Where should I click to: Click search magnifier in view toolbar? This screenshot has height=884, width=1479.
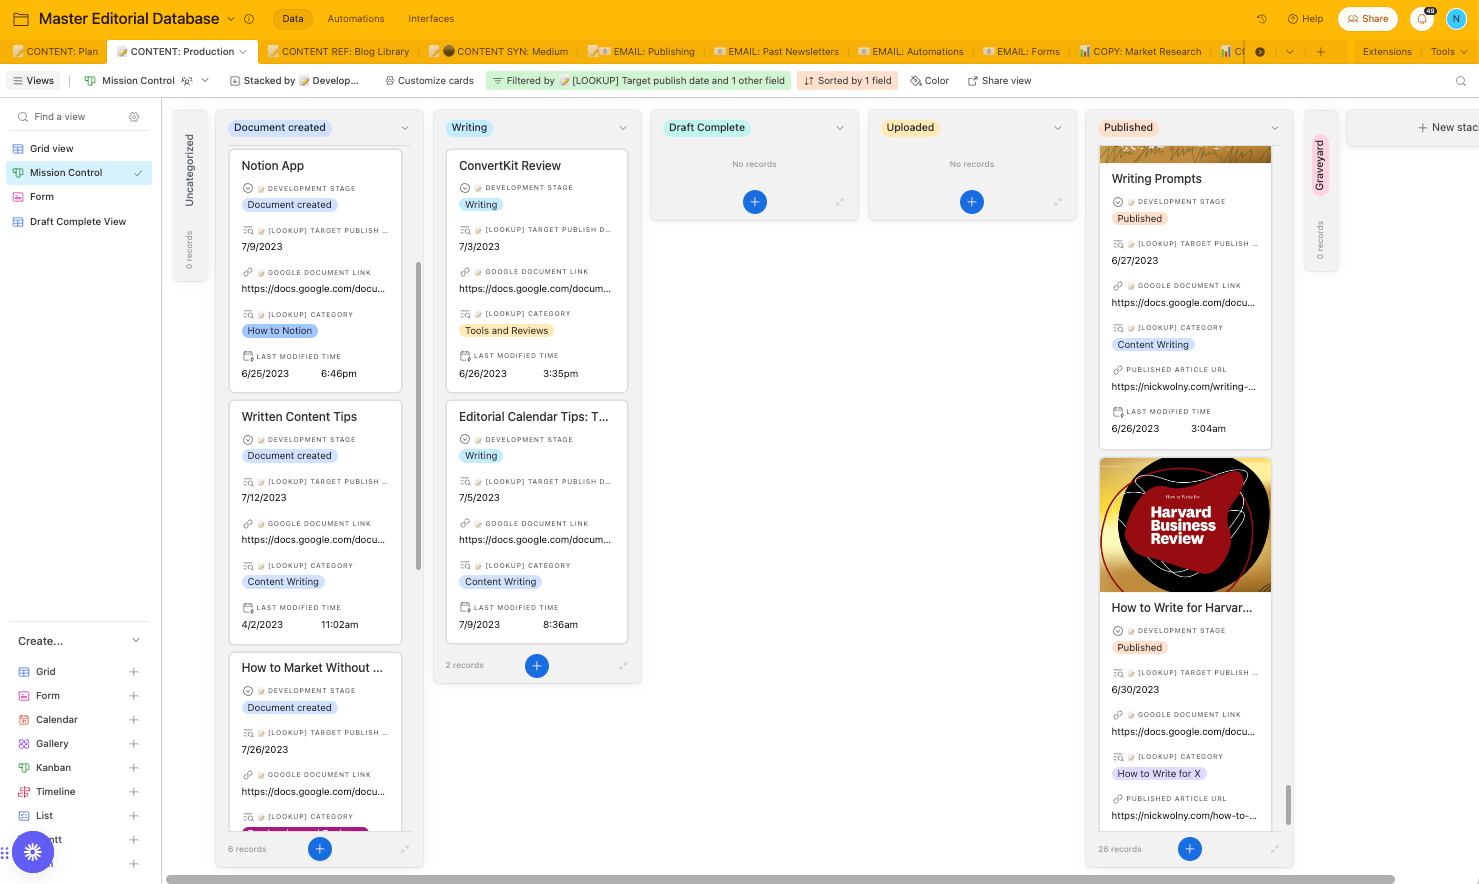(1461, 81)
